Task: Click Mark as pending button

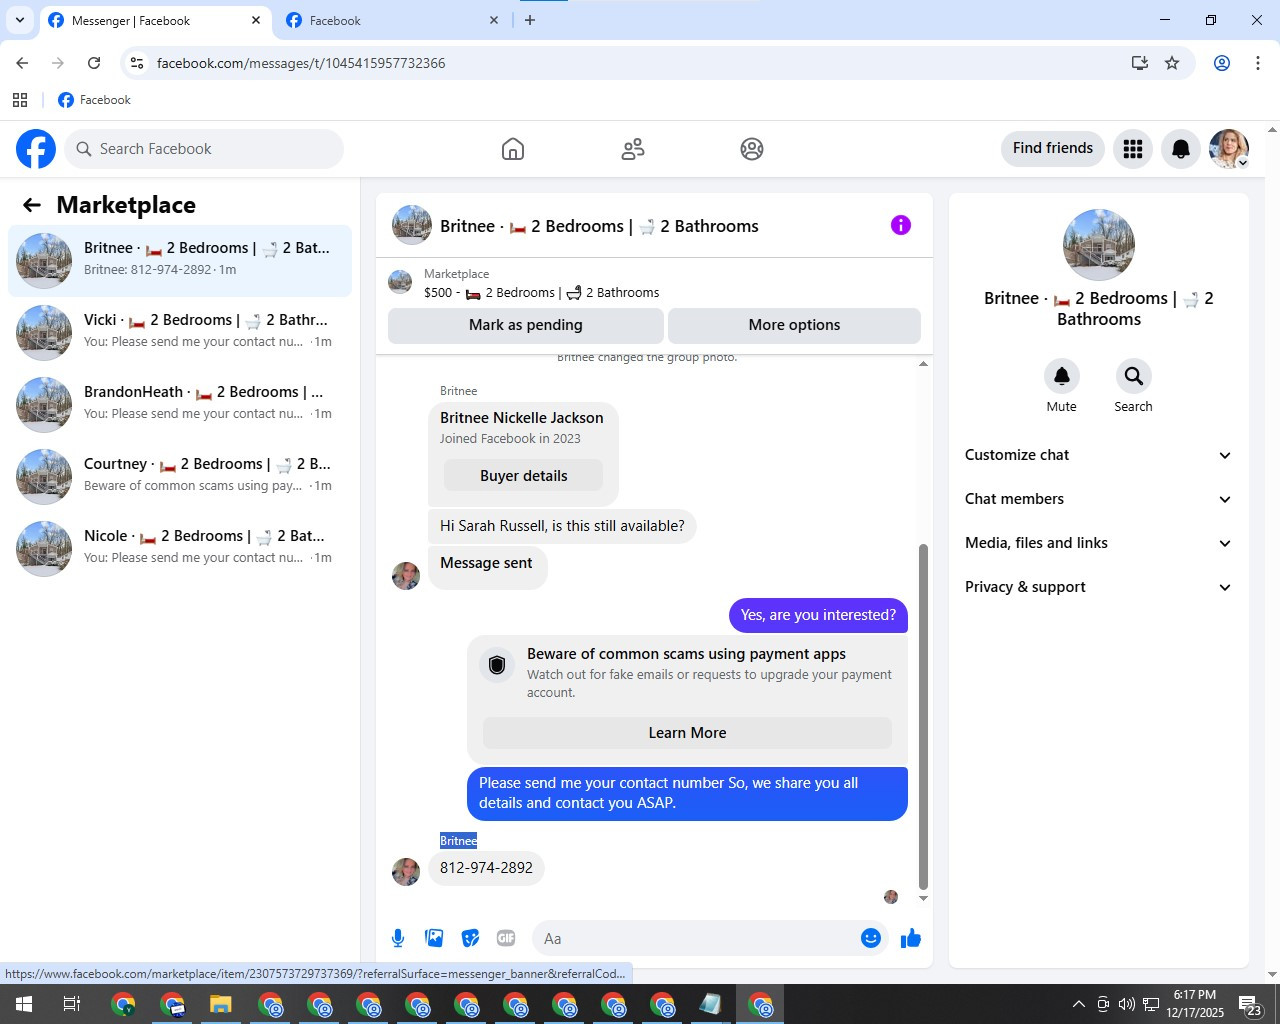Action: click(x=525, y=325)
